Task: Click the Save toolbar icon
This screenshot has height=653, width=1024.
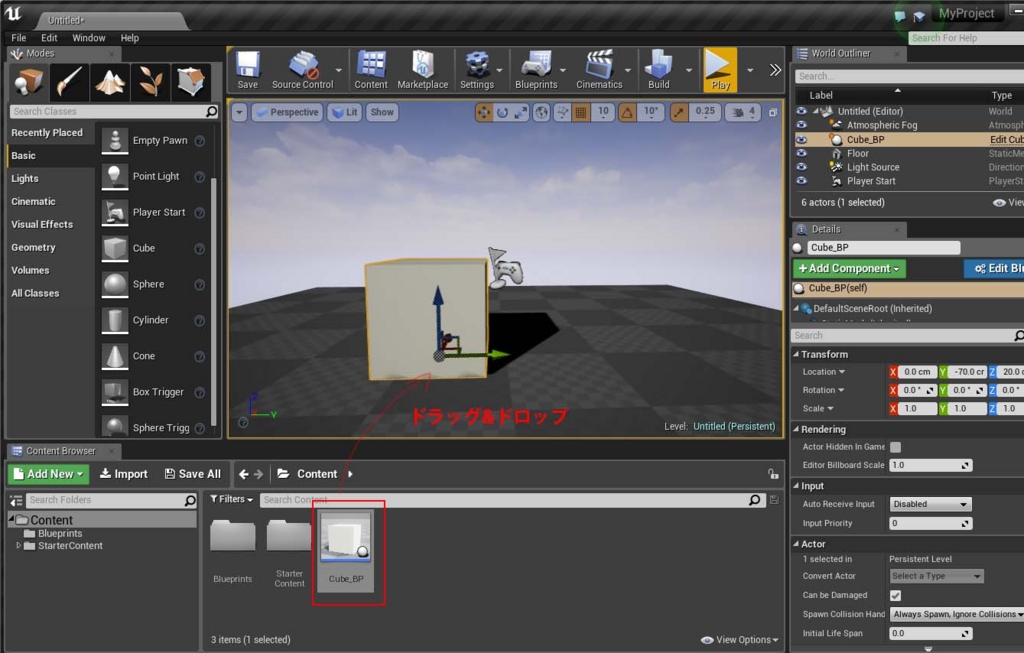Action: tap(248, 70)
